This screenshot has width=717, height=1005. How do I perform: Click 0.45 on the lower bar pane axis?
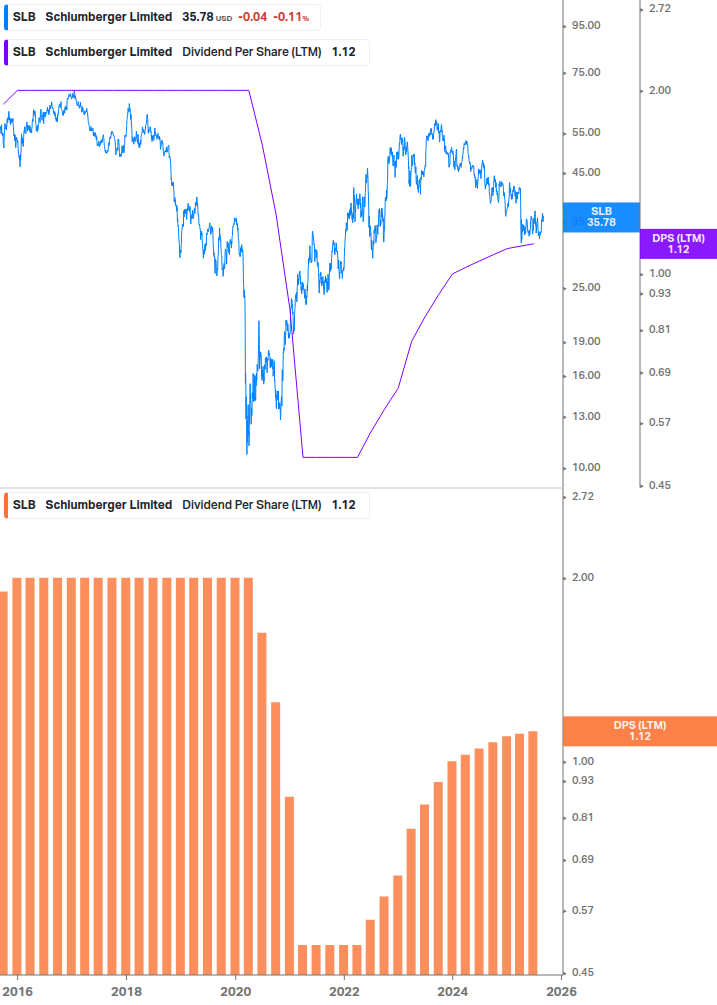point(583,972)
